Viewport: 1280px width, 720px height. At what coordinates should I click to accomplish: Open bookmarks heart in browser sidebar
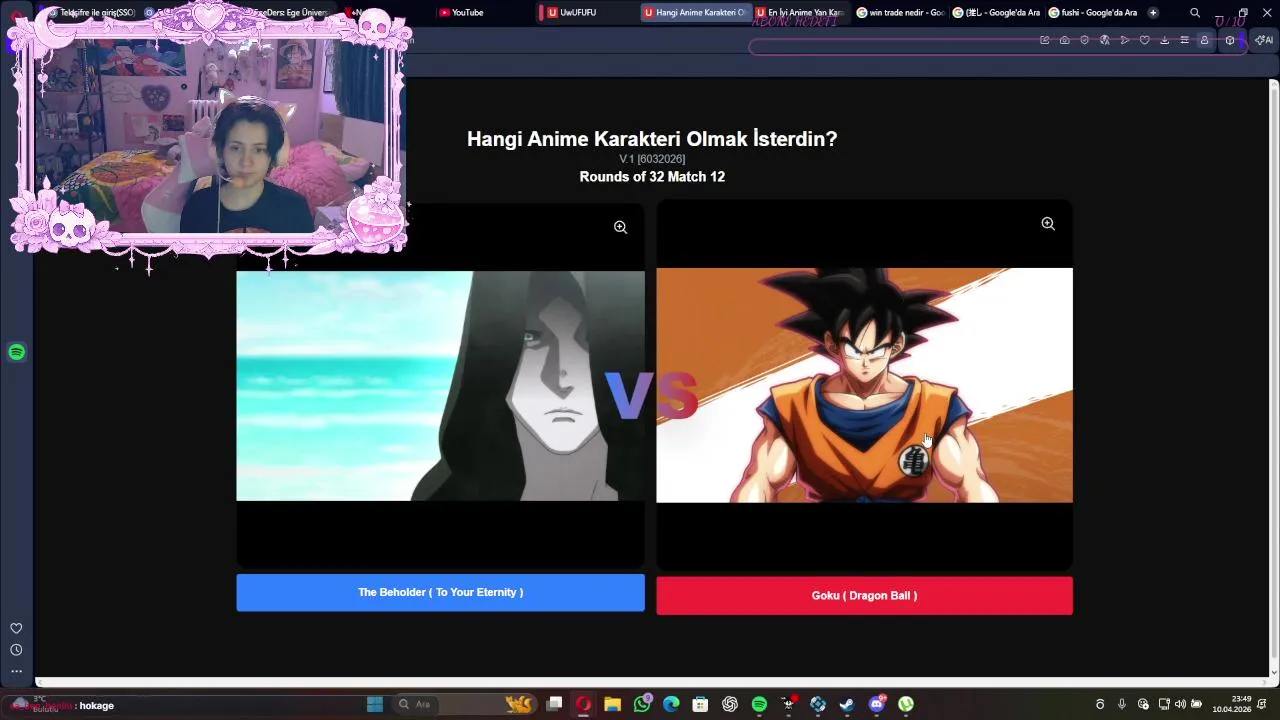[16, 628]
